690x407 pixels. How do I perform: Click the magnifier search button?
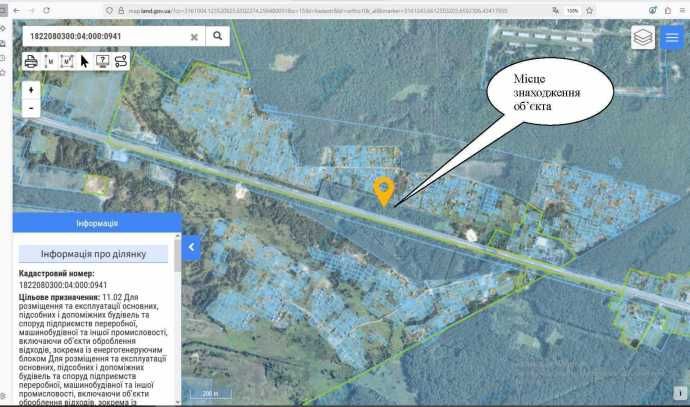pyautogui.click(x=217, y=36)
